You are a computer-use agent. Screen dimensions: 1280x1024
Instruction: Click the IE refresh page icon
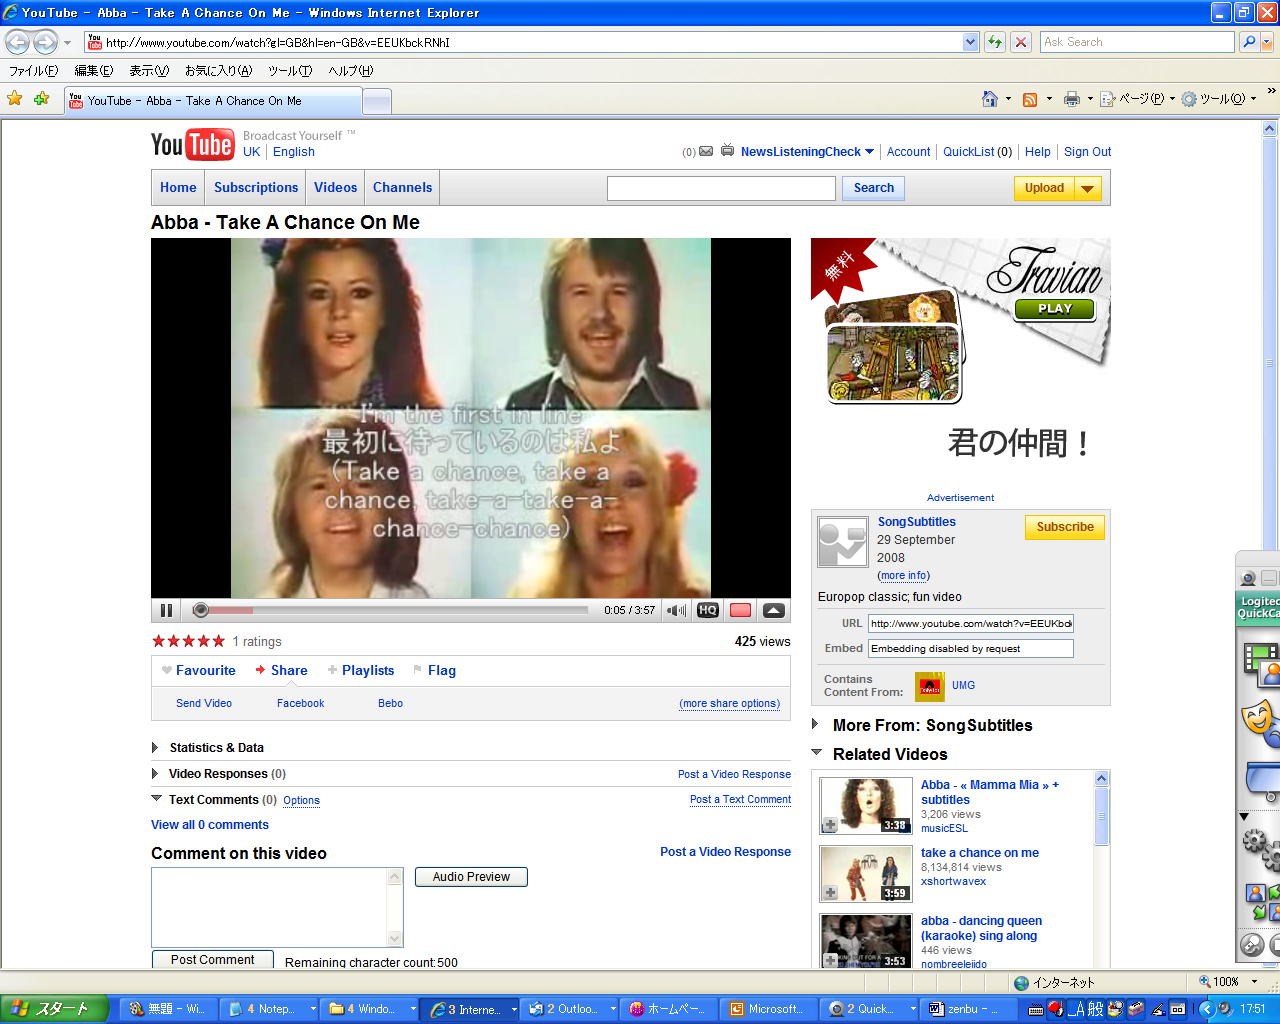[x=994, y=42]
